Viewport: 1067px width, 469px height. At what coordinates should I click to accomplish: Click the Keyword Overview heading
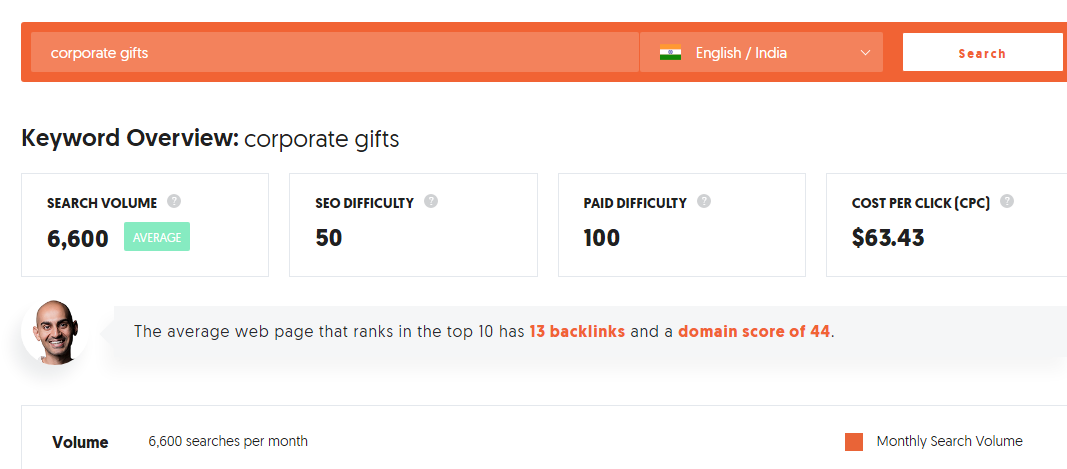coord(210,139)
